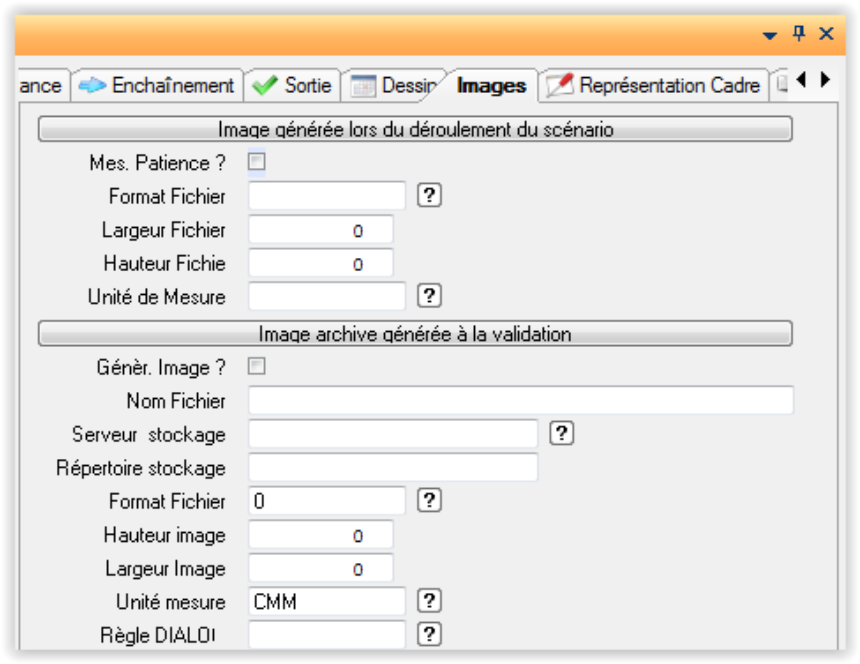Click question mark next to Unité mesure CMM
This screenshot has height=664, width=860.
pyautogui.click(x=429, y=601)
